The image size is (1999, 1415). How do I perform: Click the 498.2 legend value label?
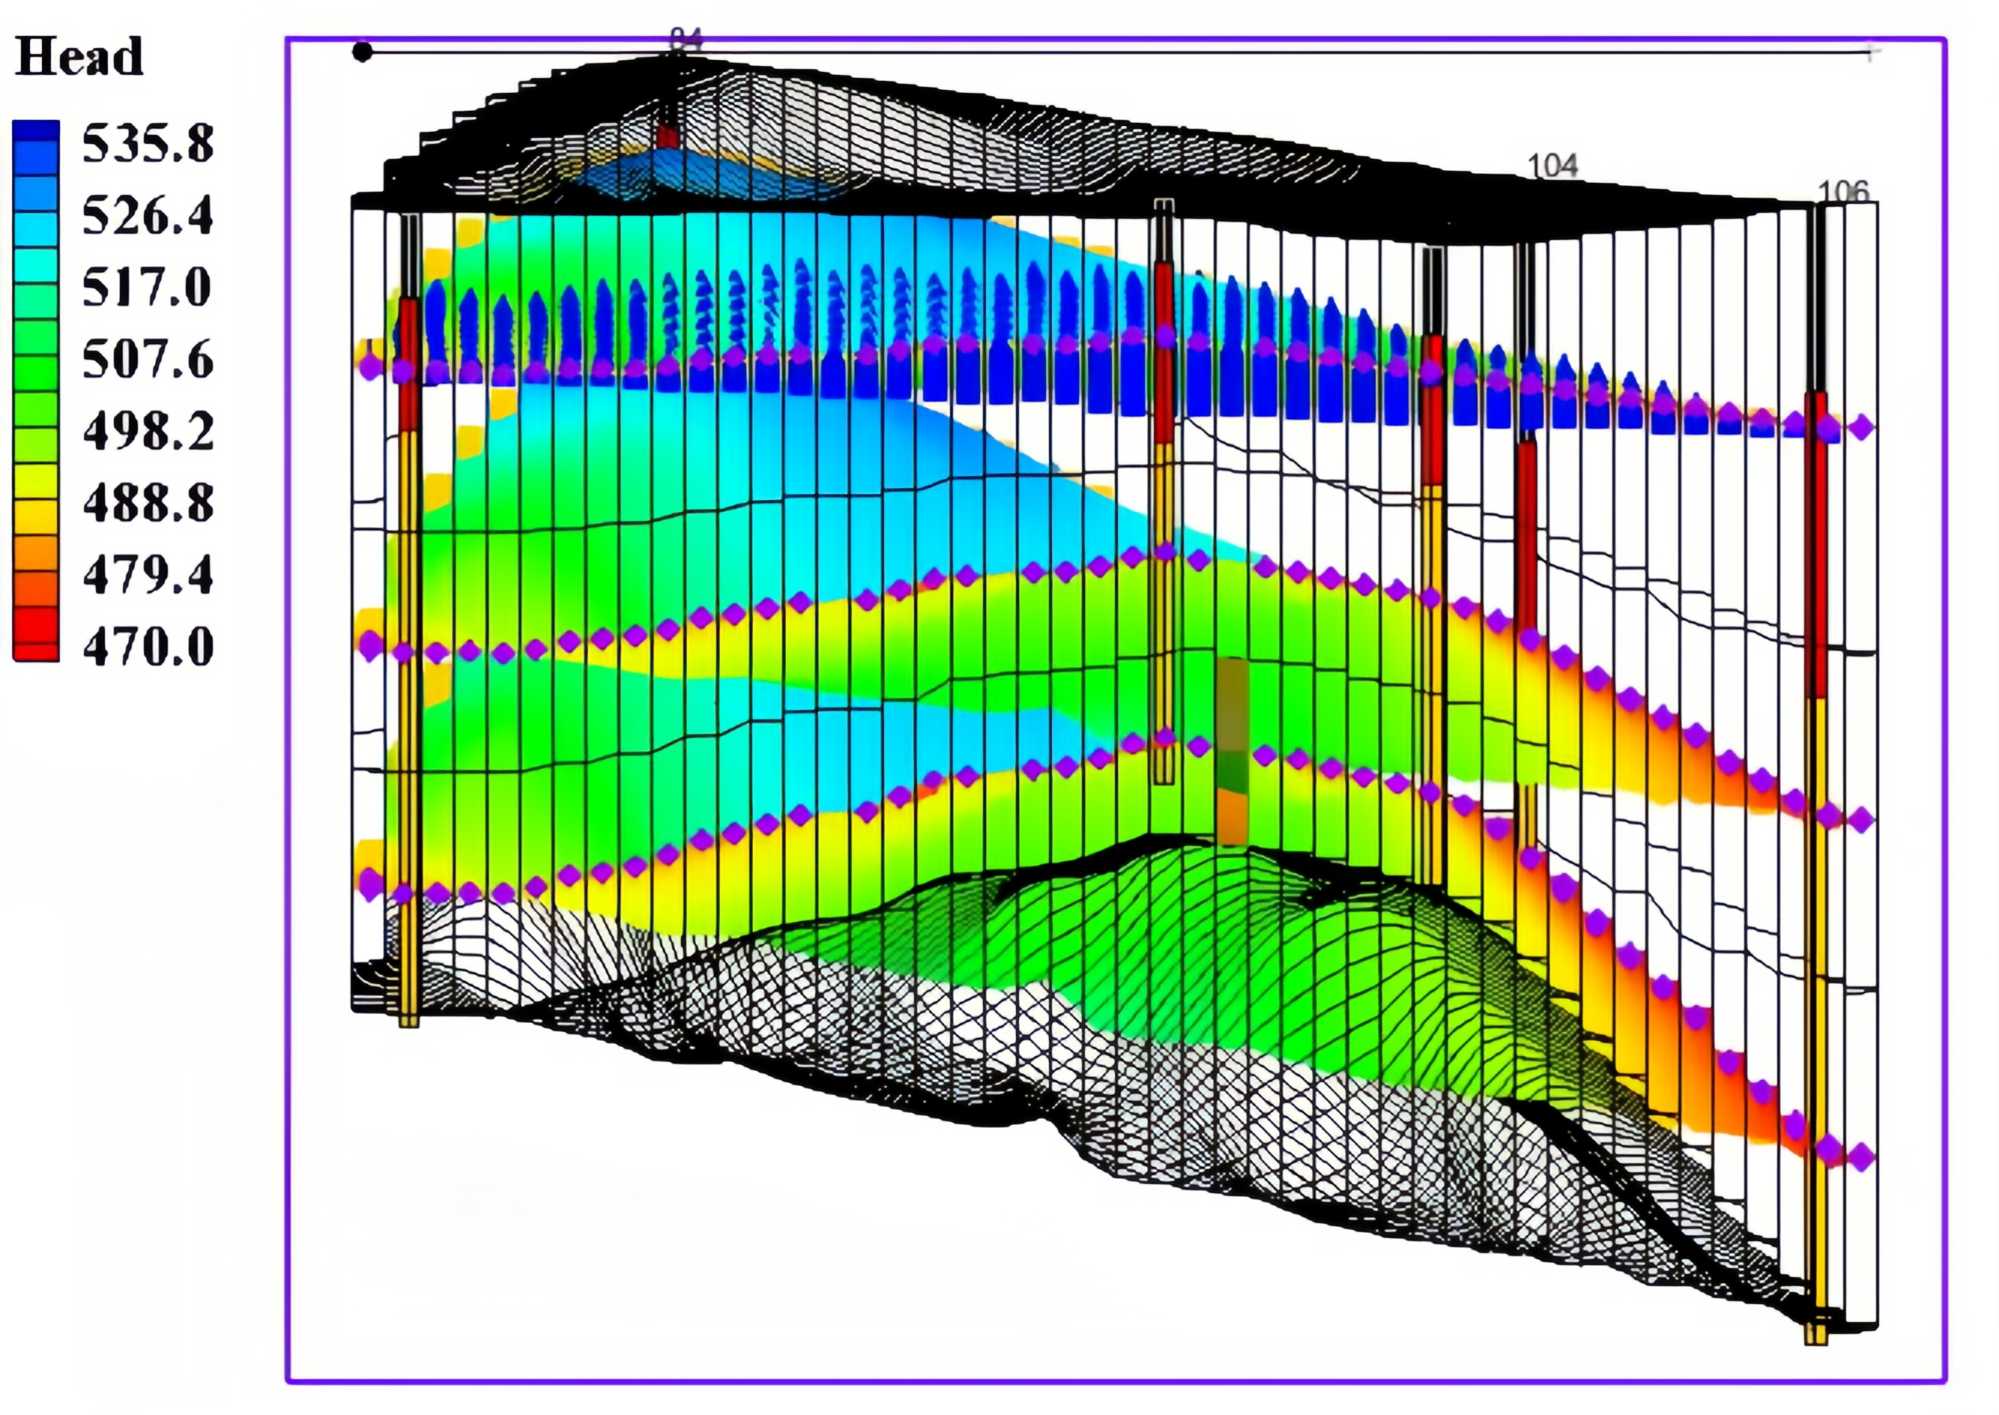pyautogui.click(x=147, y=431)
